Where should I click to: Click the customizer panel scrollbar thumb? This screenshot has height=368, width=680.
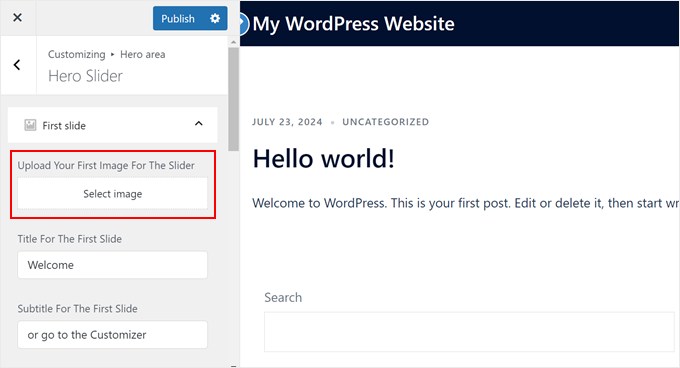(x=233, y=99)
